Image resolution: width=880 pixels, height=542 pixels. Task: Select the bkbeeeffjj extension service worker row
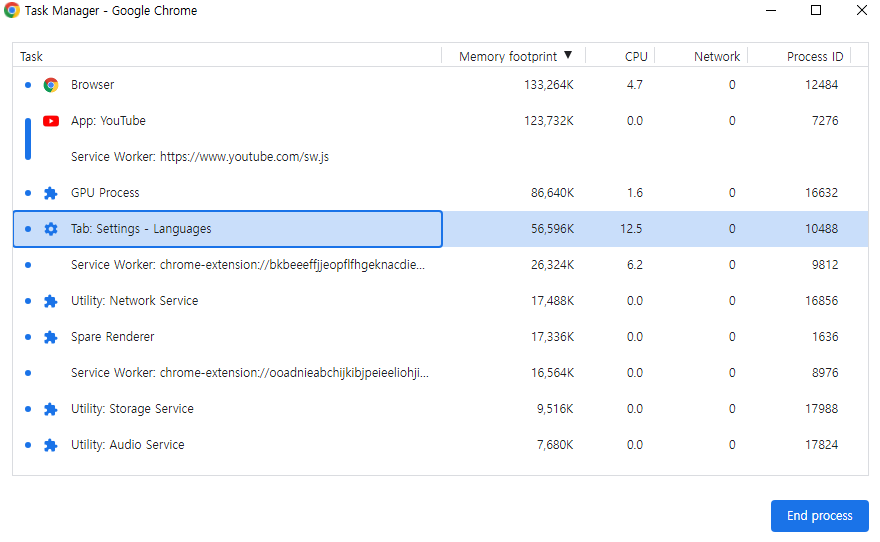[x=249, y=265]
